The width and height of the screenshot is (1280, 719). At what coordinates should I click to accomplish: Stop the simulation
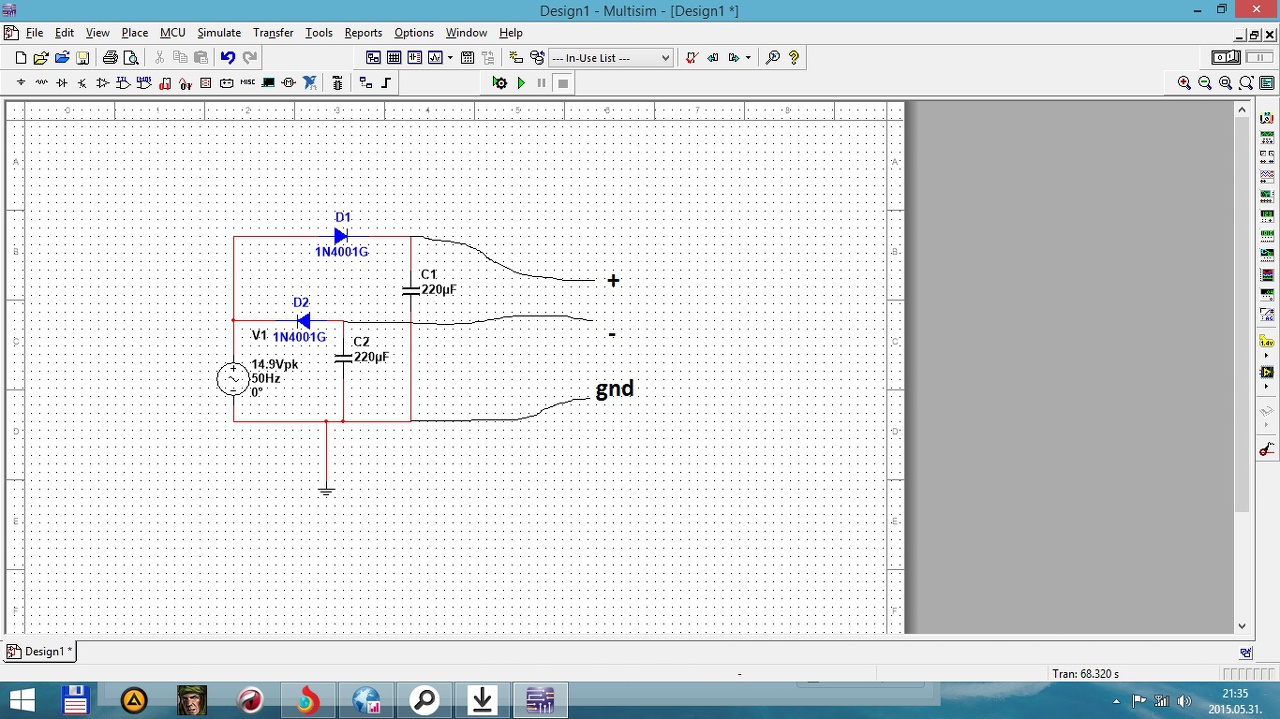(x=563, y=83)
